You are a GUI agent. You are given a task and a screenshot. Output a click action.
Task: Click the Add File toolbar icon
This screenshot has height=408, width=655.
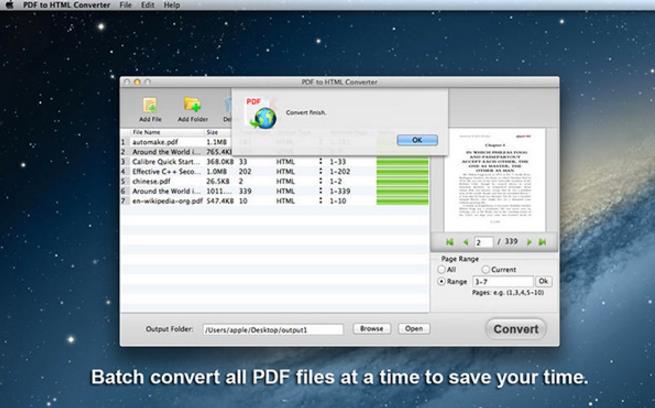[x=150, y=105]
